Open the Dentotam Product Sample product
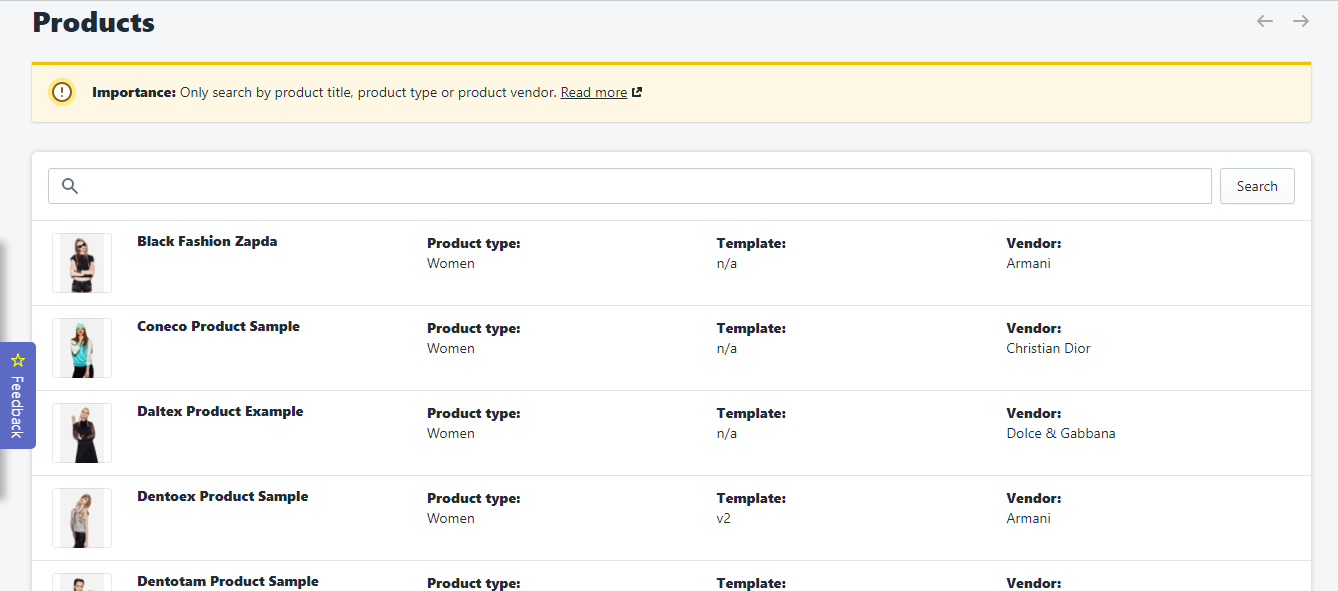This screenshot has height=591, width=1338. (228, 581)
